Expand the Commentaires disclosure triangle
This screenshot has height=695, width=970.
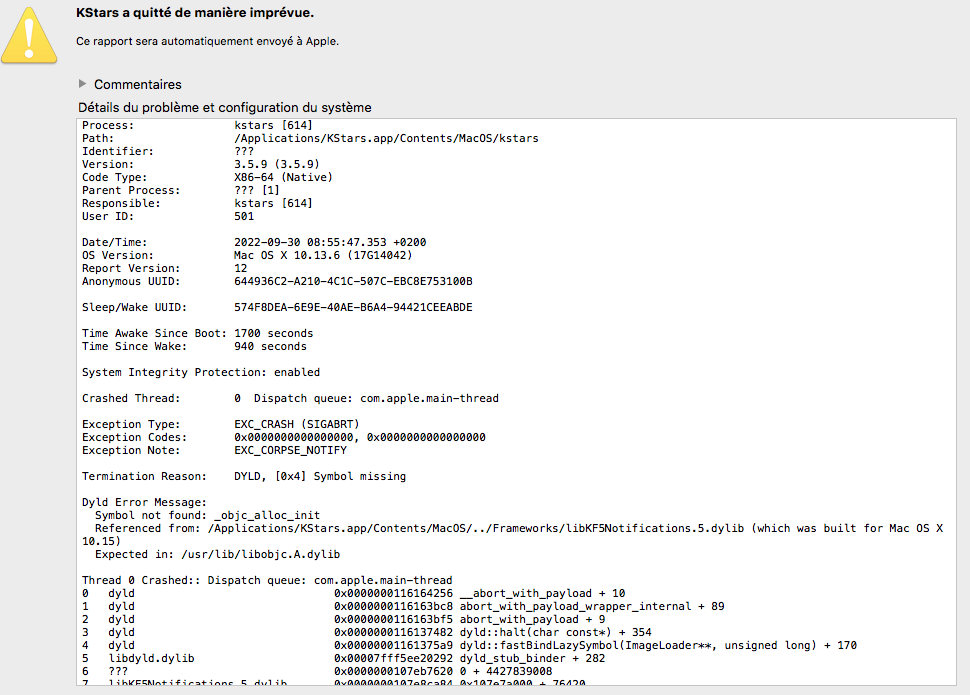pos(83,84)
